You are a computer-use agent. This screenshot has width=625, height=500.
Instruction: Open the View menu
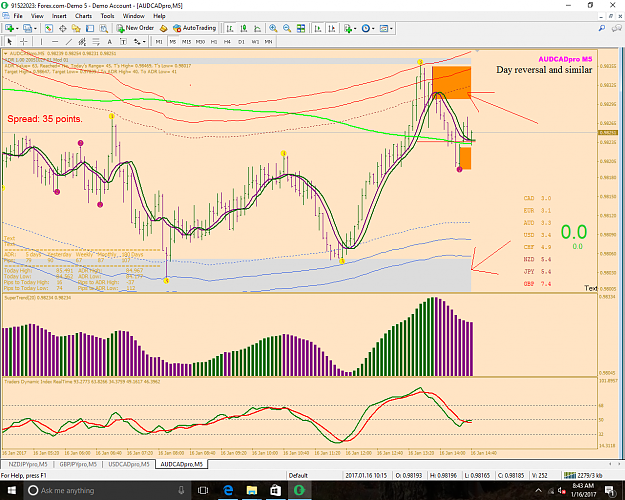point(37,16)
